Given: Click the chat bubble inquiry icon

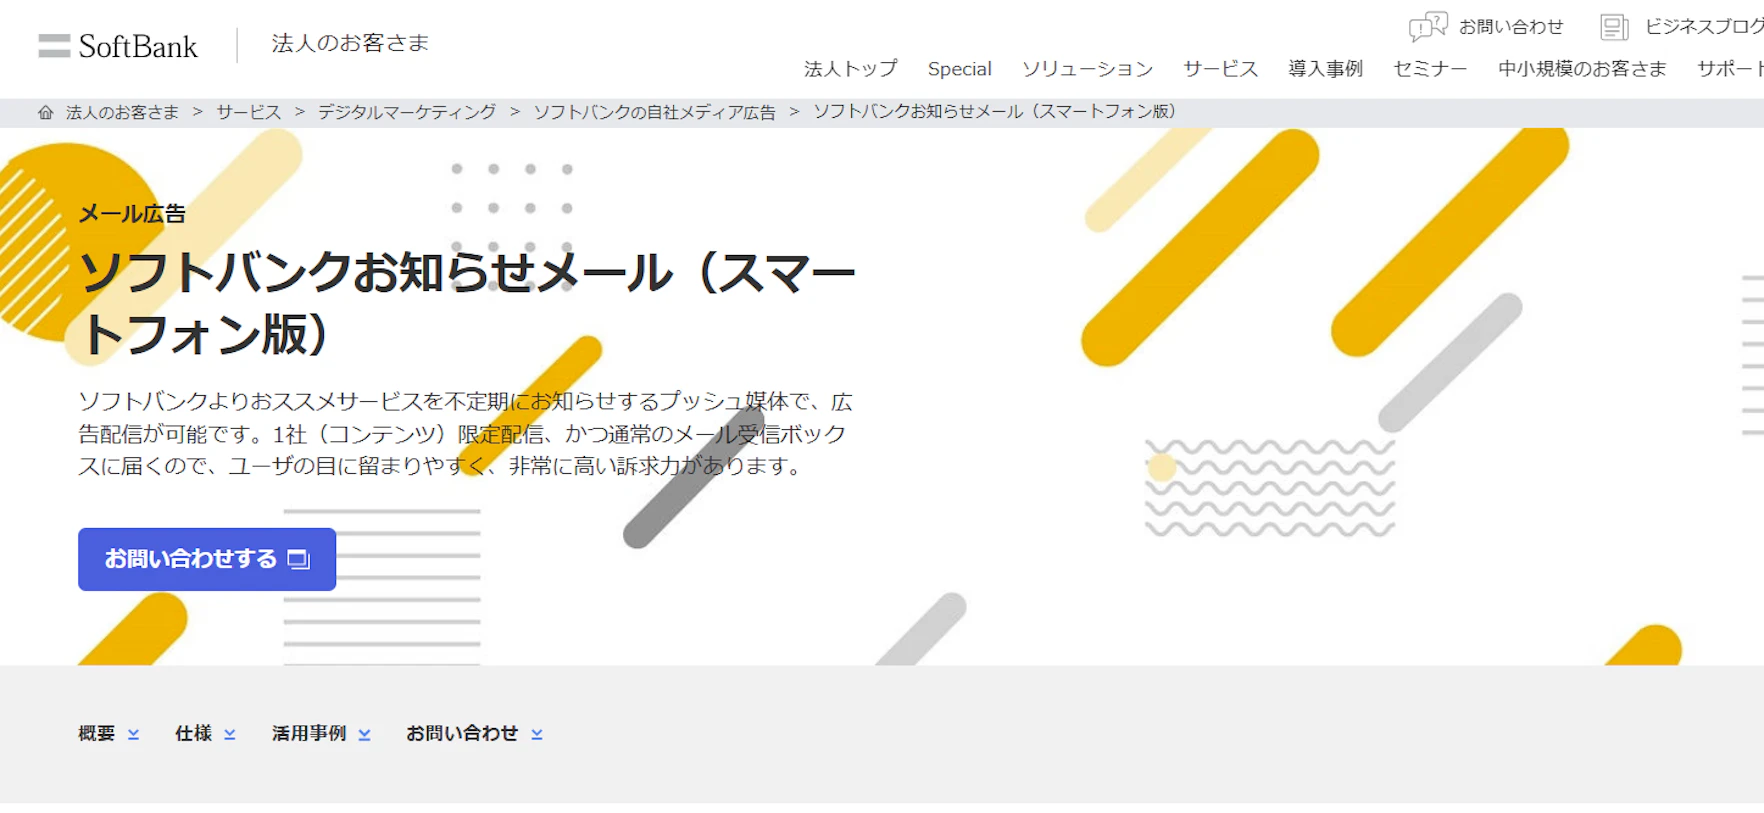Looking at the screenshot, I should tap(1428, 27).
